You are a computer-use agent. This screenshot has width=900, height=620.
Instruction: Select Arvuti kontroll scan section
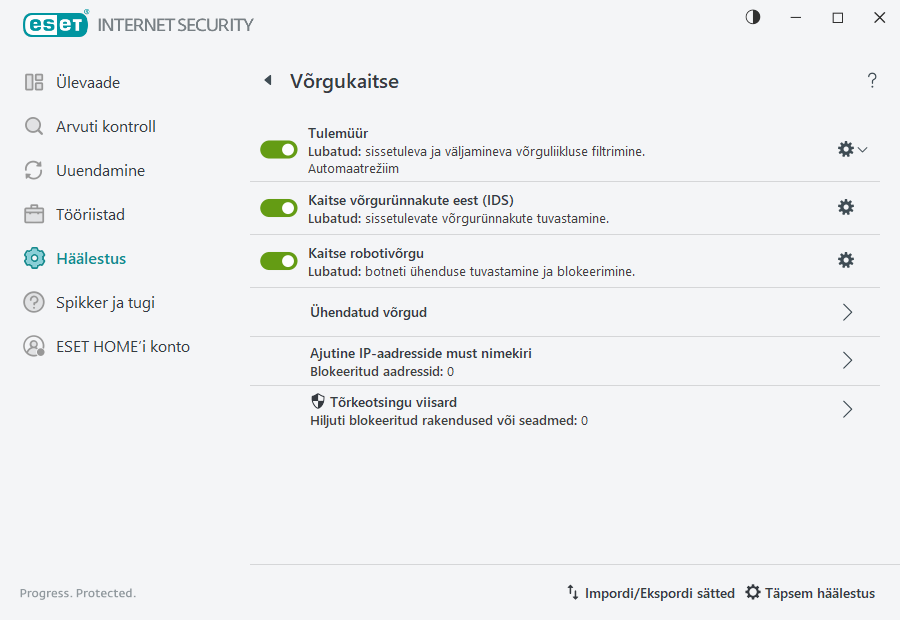[100, 126]
